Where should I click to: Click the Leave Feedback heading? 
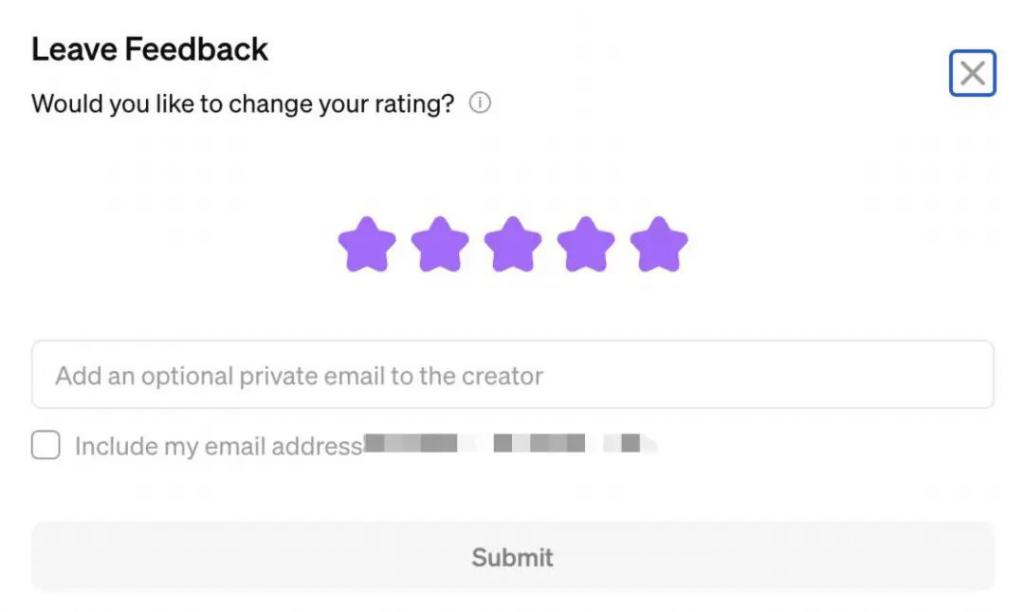coord(150,49)
